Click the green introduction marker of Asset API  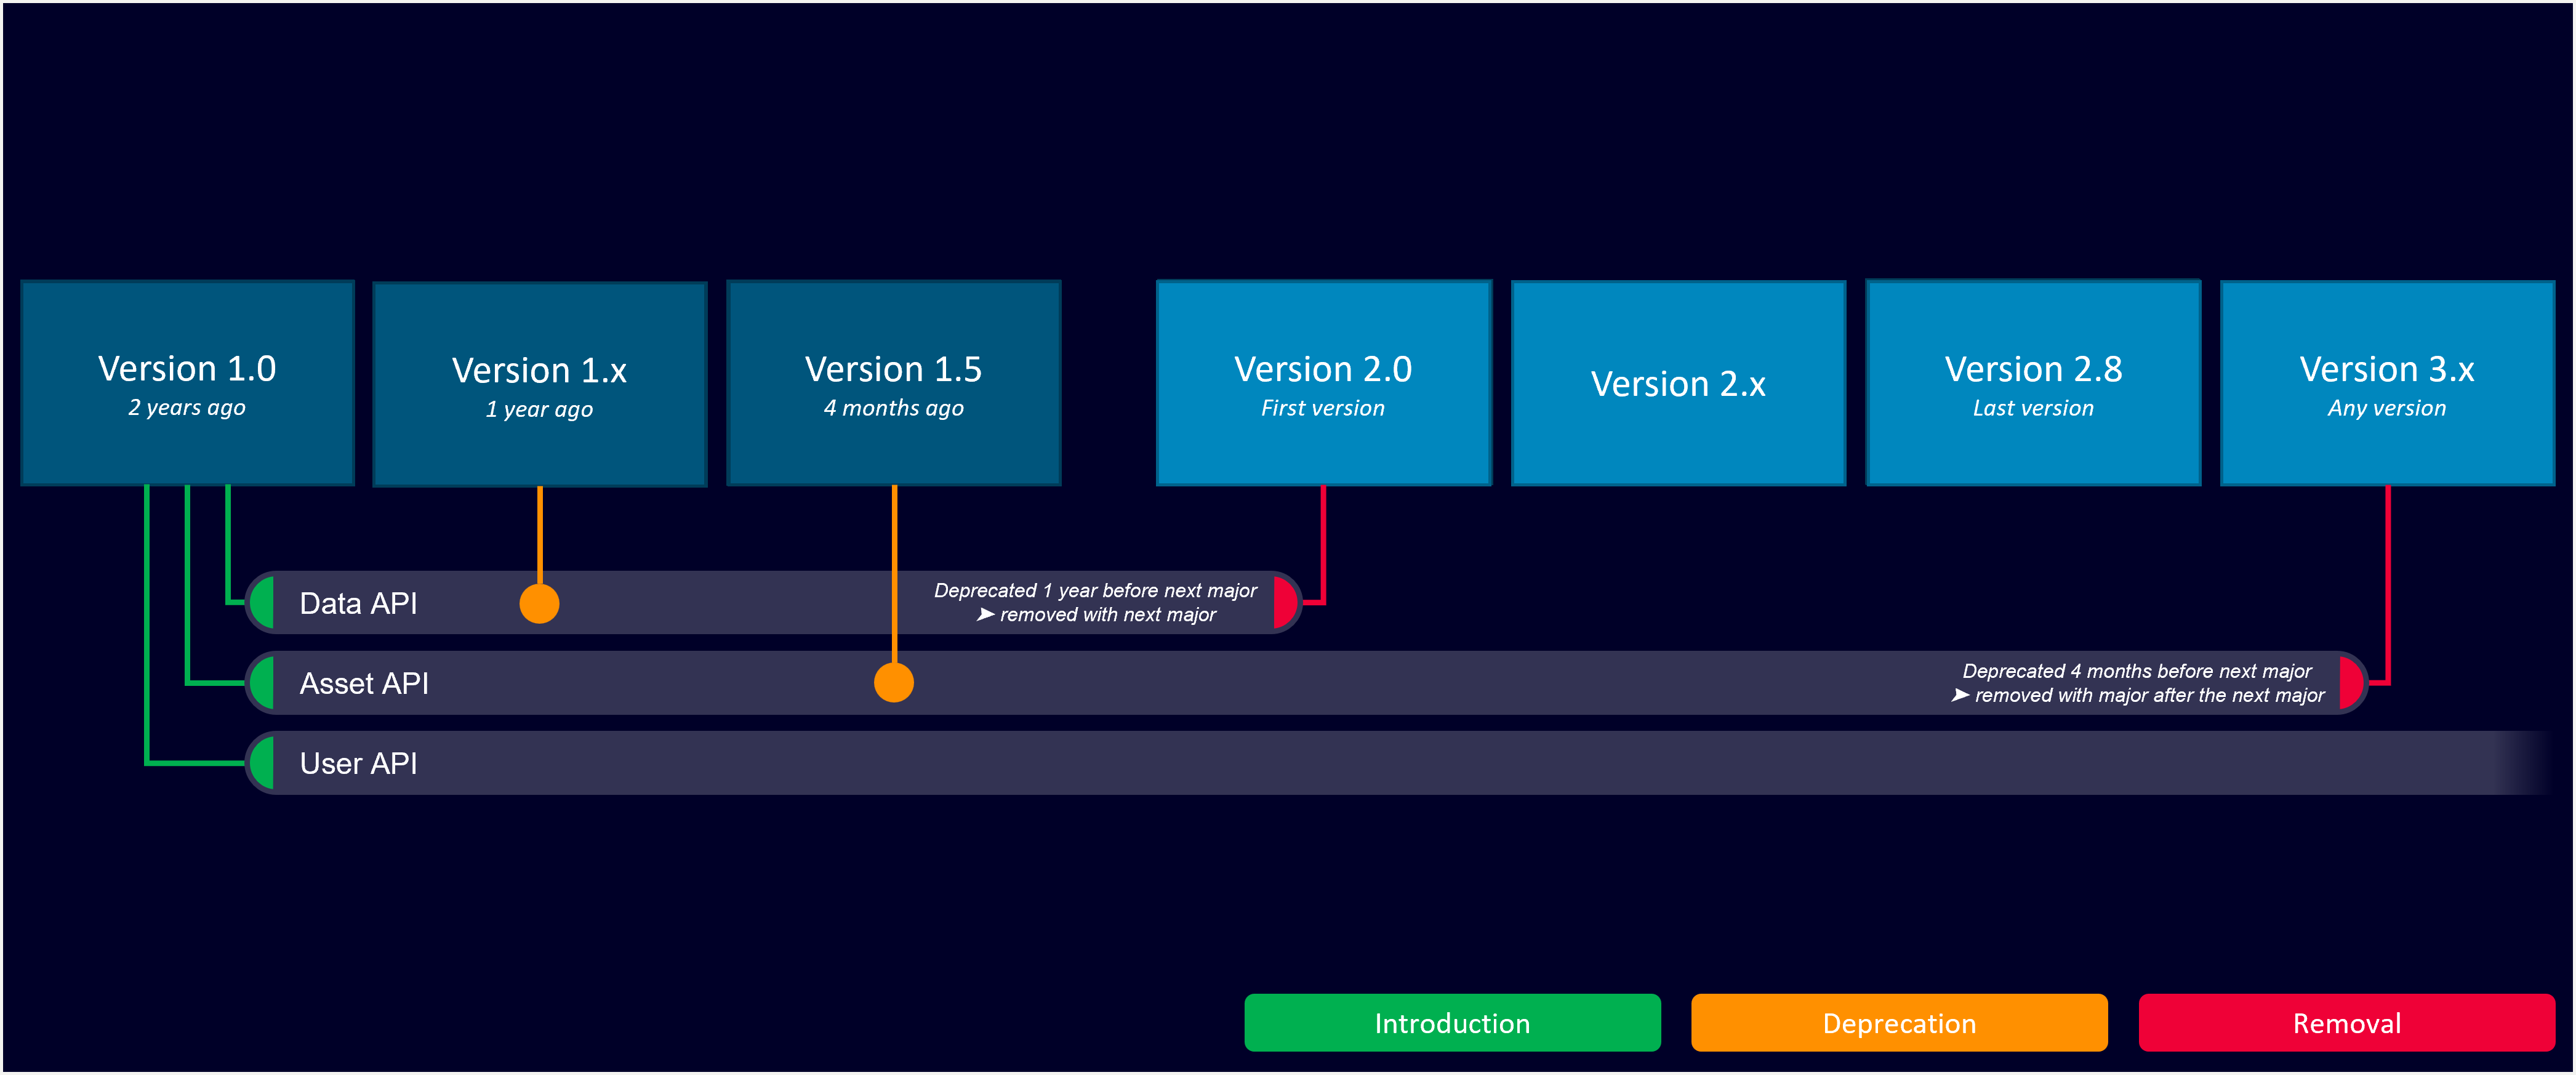pyautogui.click(x=263, y=683)
